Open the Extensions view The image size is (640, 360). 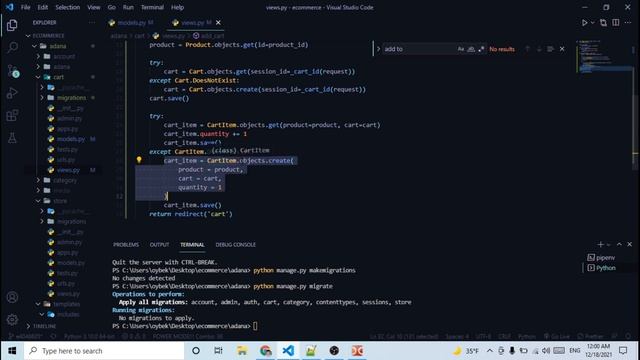tap(12, 116)
